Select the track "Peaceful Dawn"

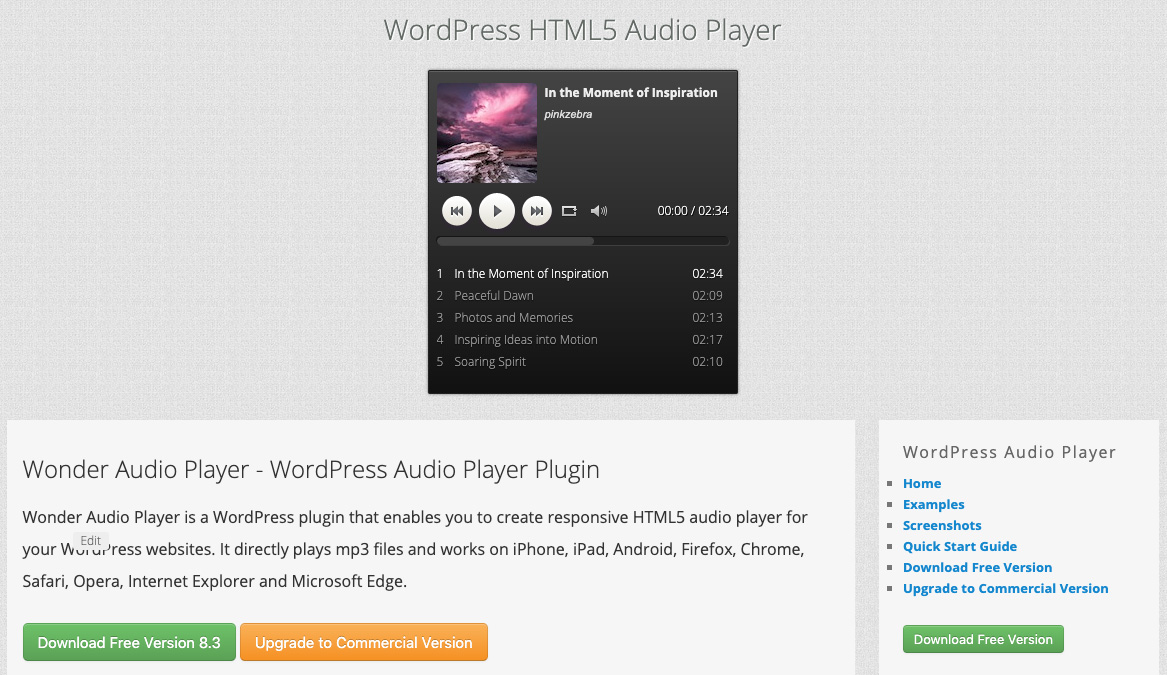pyautogui.click(x=493, y=295)
